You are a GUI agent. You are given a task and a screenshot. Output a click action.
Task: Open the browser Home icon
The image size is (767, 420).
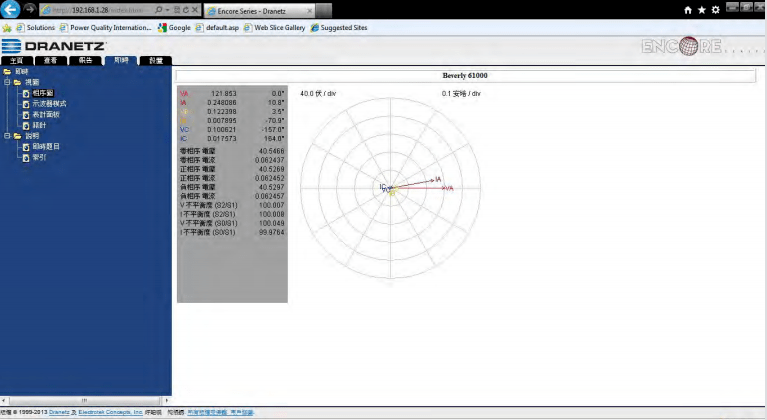point(687,10)
